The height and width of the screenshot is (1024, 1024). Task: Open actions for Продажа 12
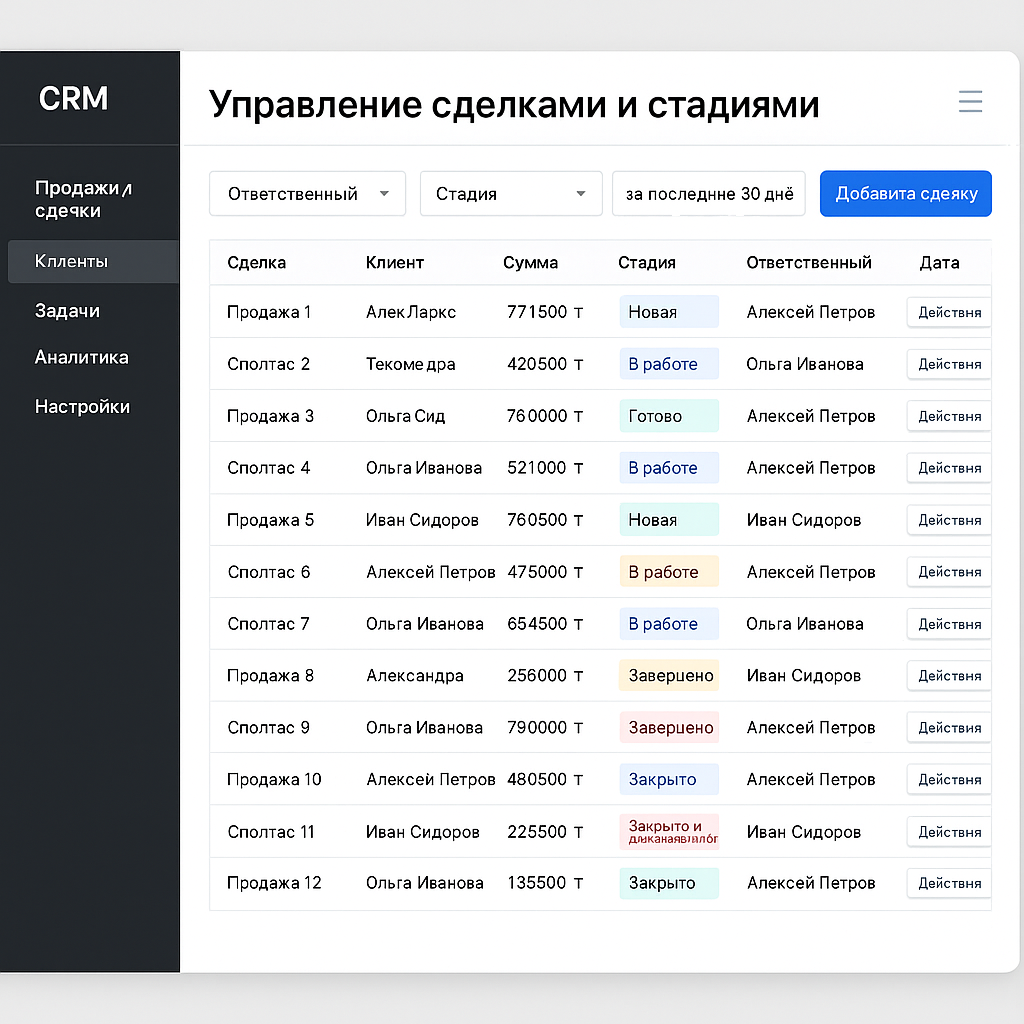(x=949, y=883)
